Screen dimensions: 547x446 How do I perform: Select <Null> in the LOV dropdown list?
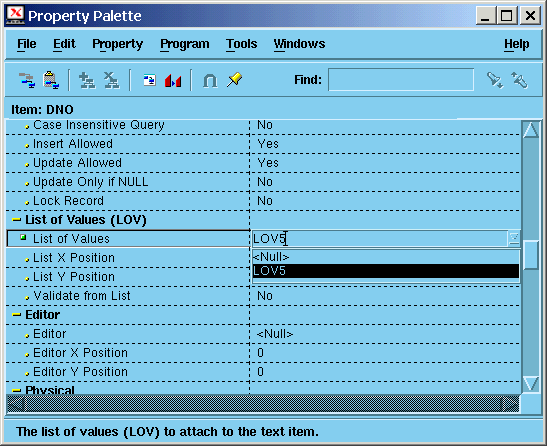point(385,257)
